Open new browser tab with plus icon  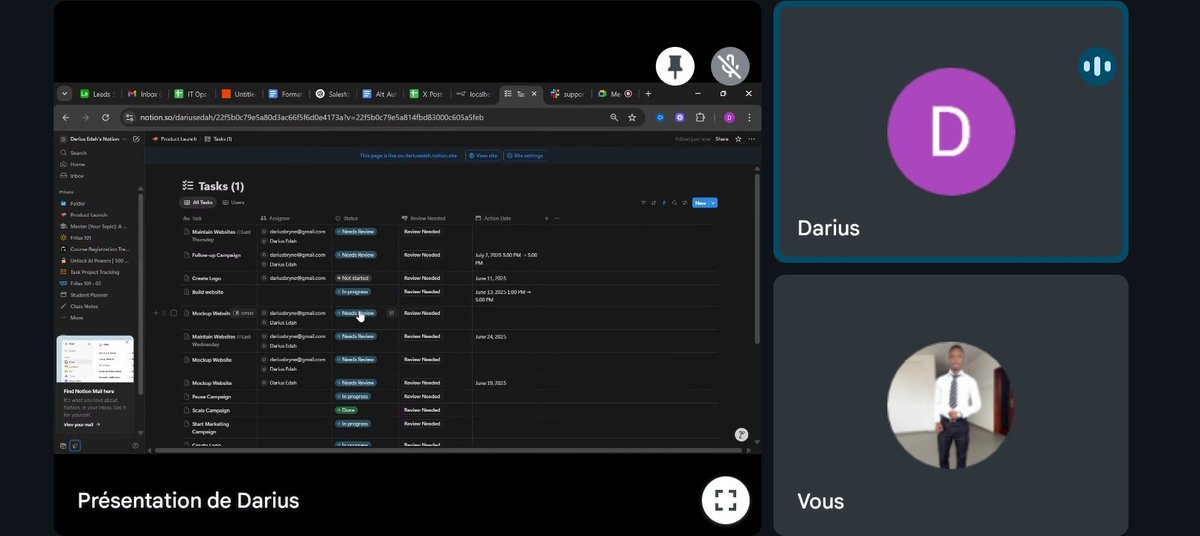click(648, 94)
